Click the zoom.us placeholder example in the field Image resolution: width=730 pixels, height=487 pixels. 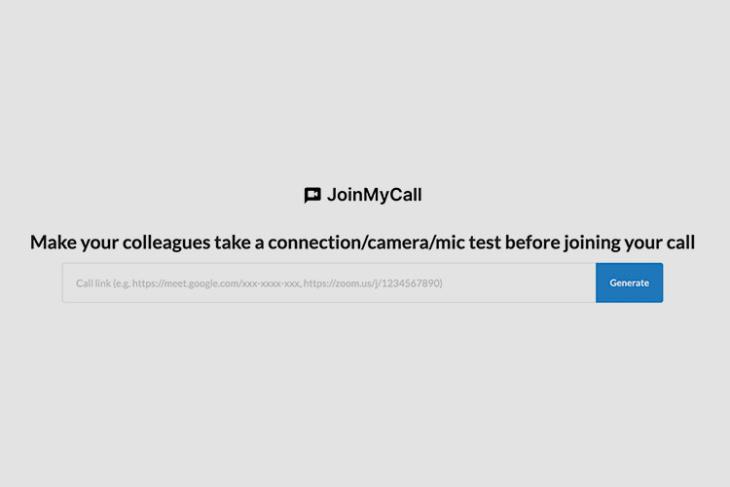(x=373, y=283)
